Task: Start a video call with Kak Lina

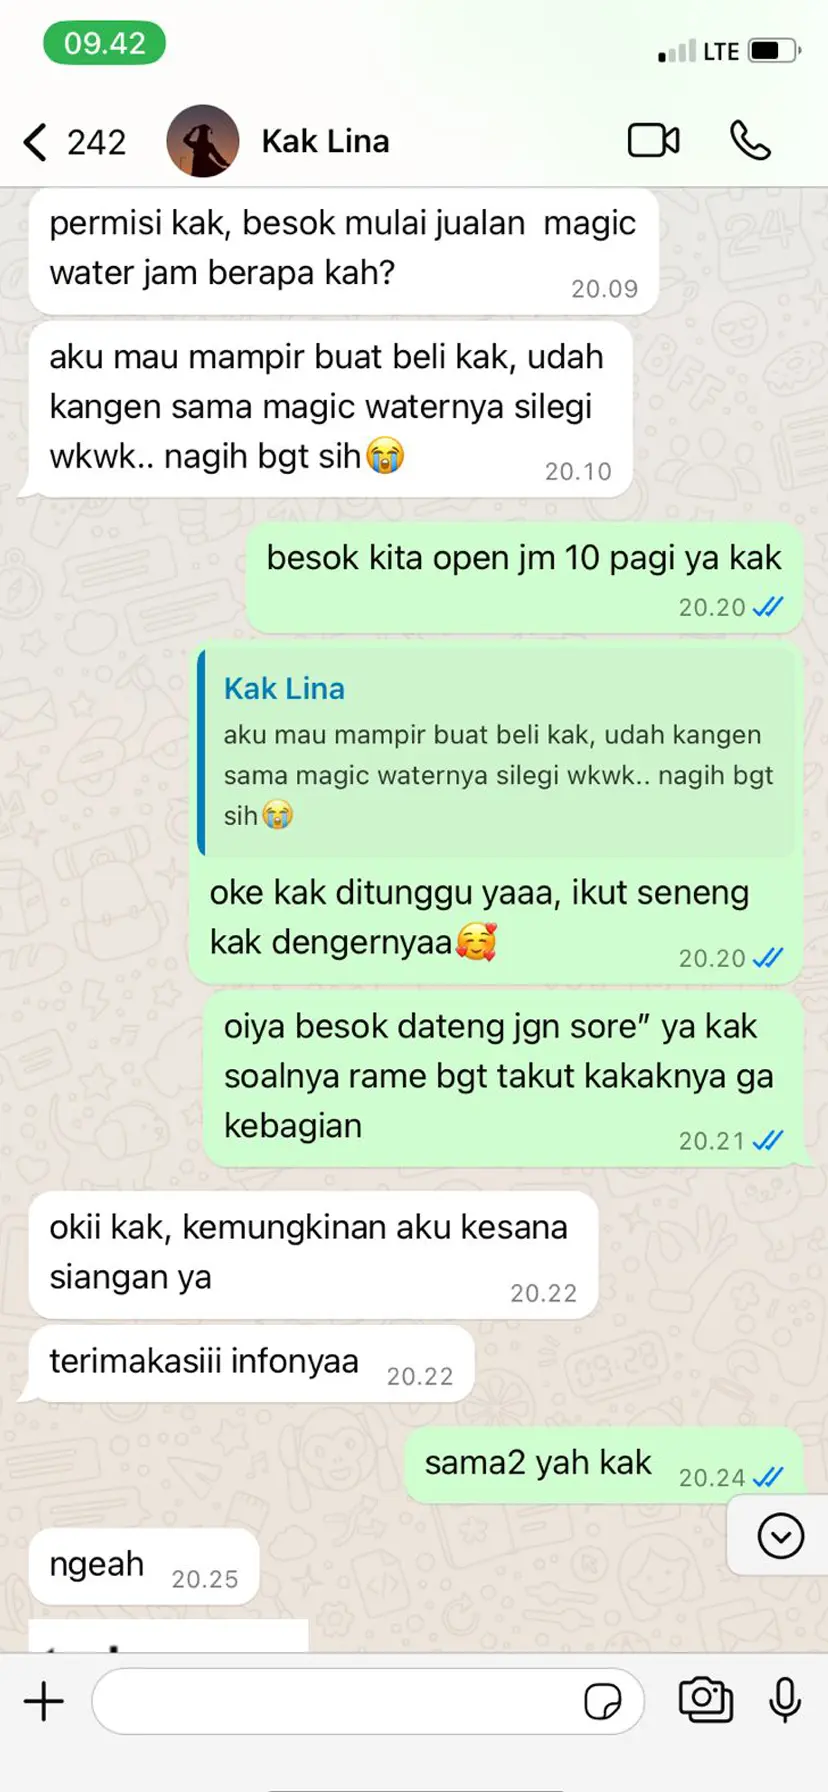Action: coord(654,141)
